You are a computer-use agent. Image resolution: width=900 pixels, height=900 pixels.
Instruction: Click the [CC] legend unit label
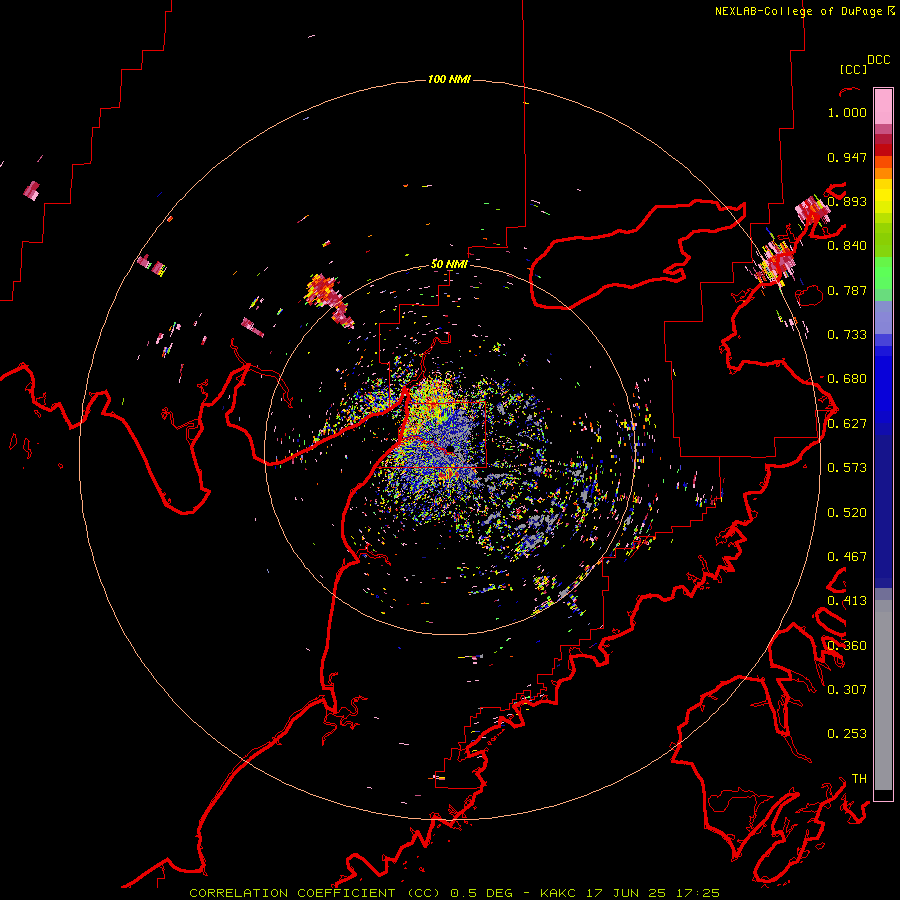(x=853, y=69)
